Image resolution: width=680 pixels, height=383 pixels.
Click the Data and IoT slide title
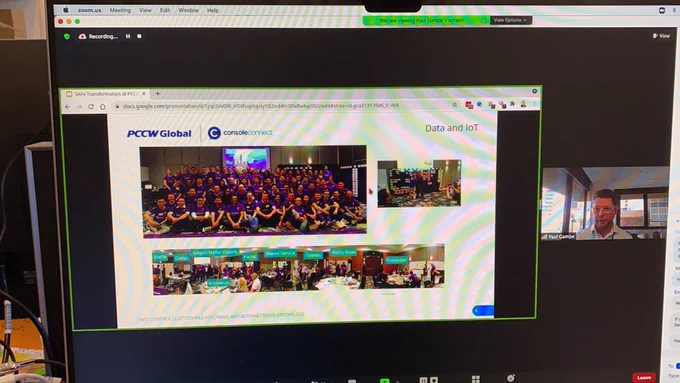452,128
